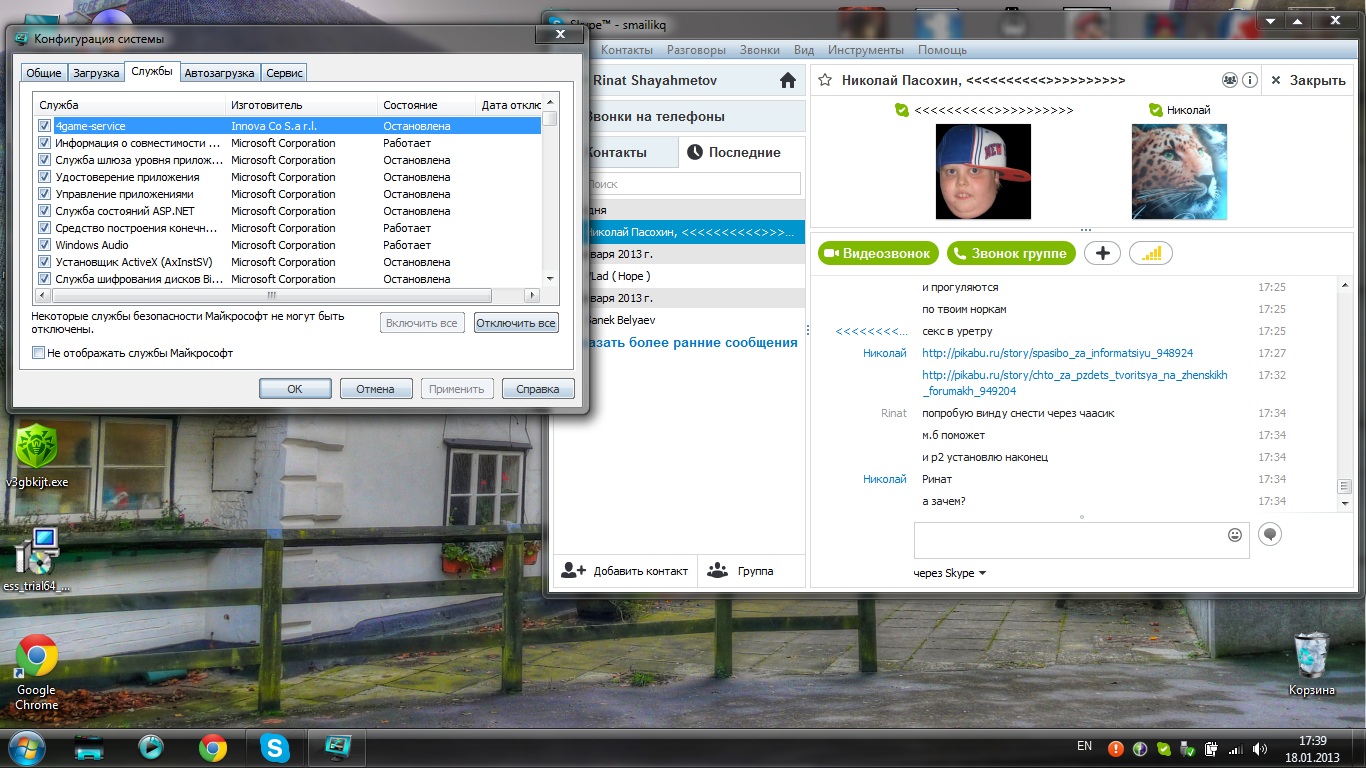The width and height of the screenshot is (1366, 768).
Task: Open Chrome from the taskbar
Action: click(x=212, y=747)
